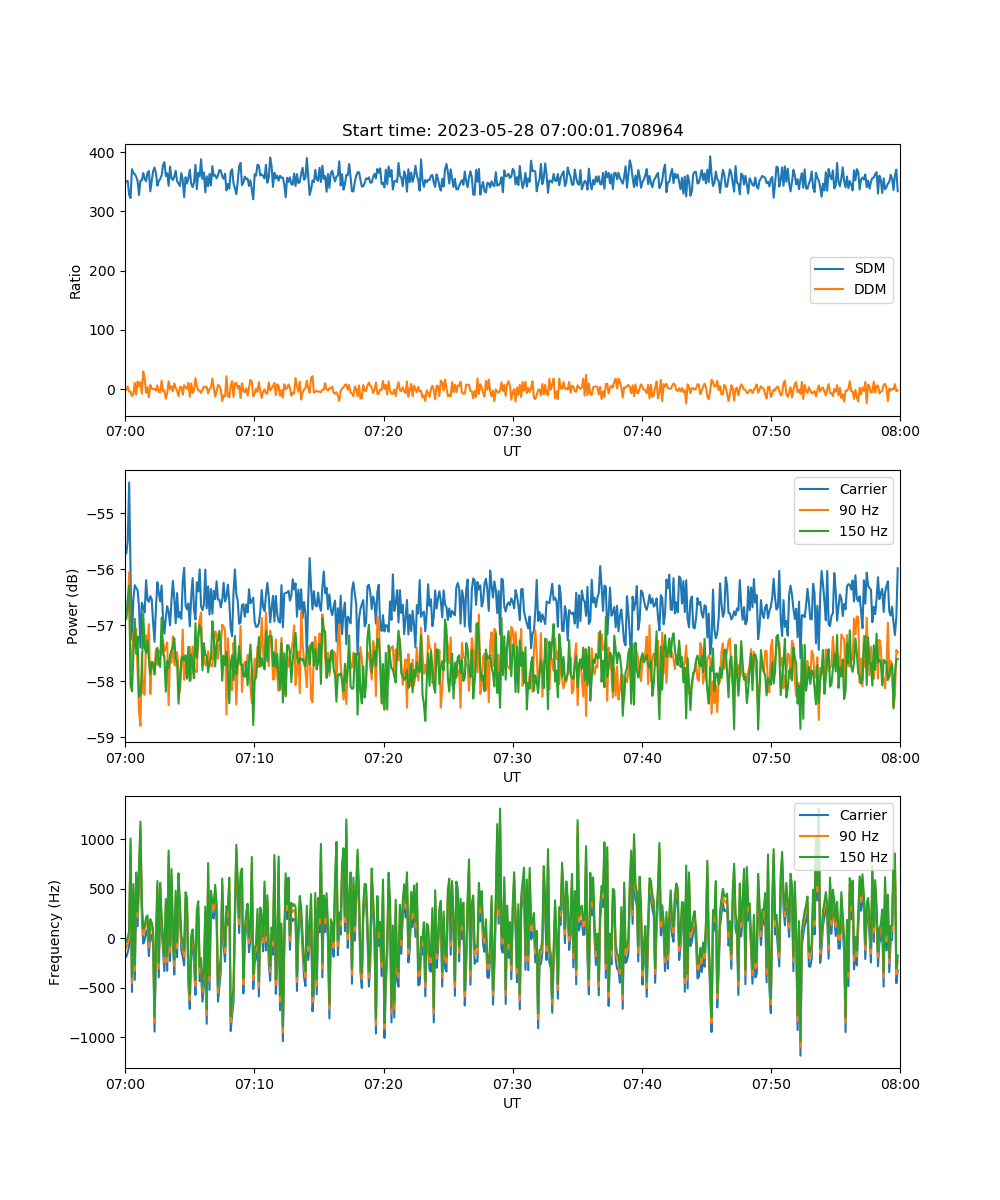The height and width of the screenshot is (1200, 1000).
Task: Click the 07:00 tick under the Frequency plot
Action: (x=125, y=1083)
